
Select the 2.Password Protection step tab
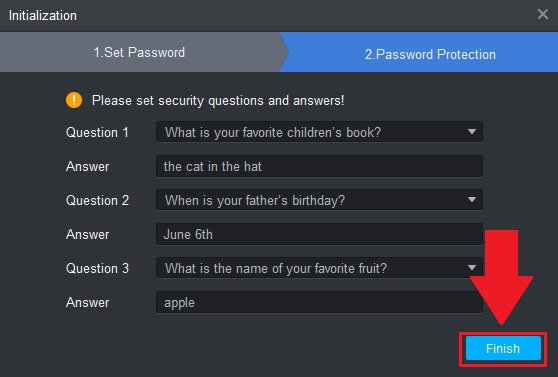tap(430, 54)
